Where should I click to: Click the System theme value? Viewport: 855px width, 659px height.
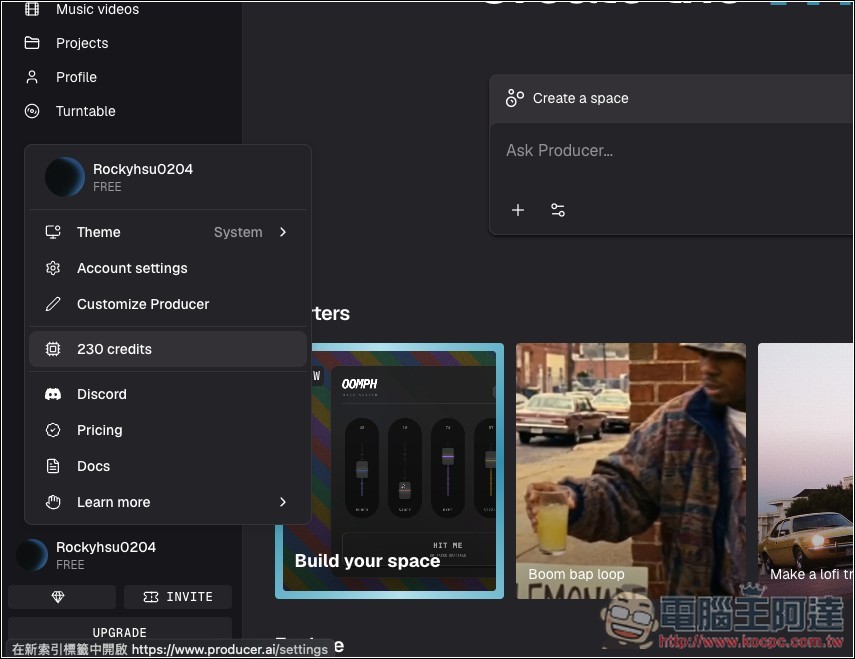(238, 232)
